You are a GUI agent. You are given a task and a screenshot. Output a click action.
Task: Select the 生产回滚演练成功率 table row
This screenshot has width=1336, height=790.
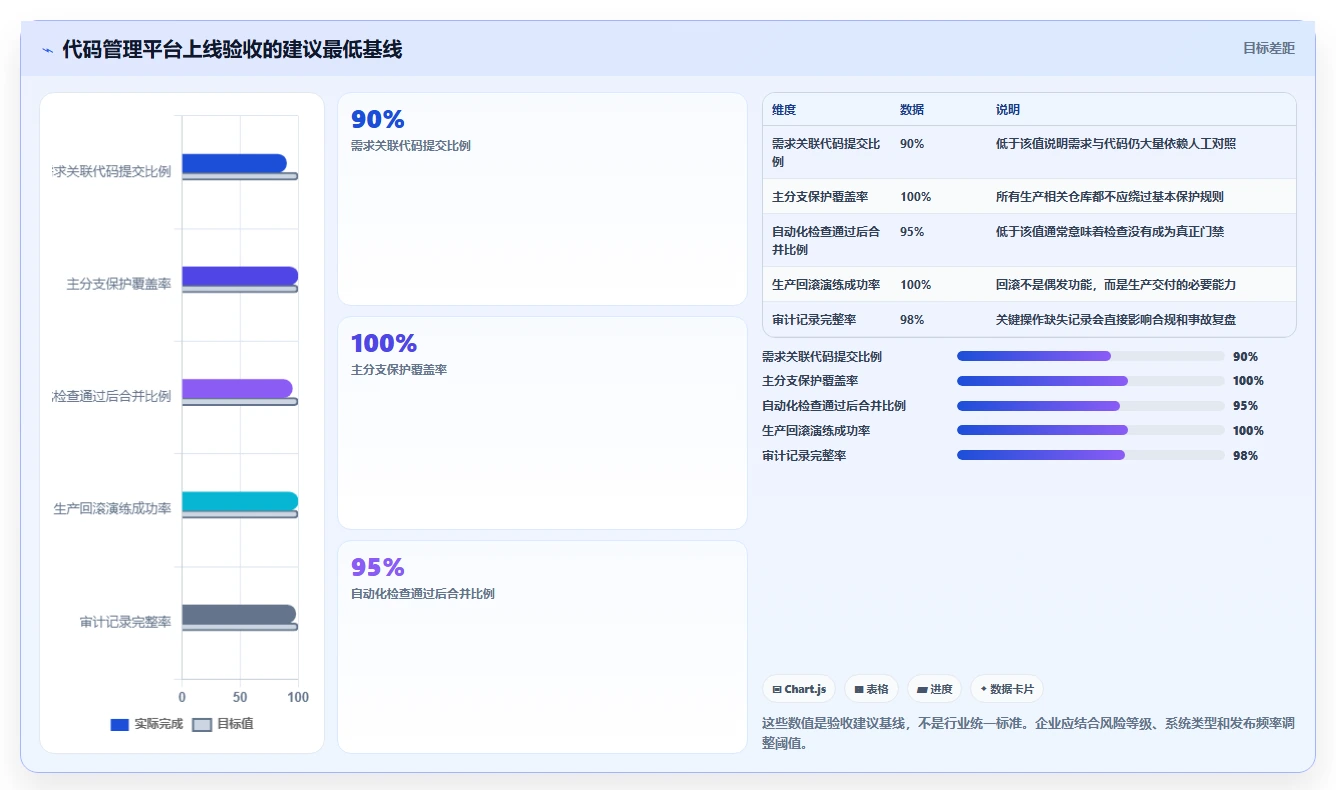tap(1029, 285)
